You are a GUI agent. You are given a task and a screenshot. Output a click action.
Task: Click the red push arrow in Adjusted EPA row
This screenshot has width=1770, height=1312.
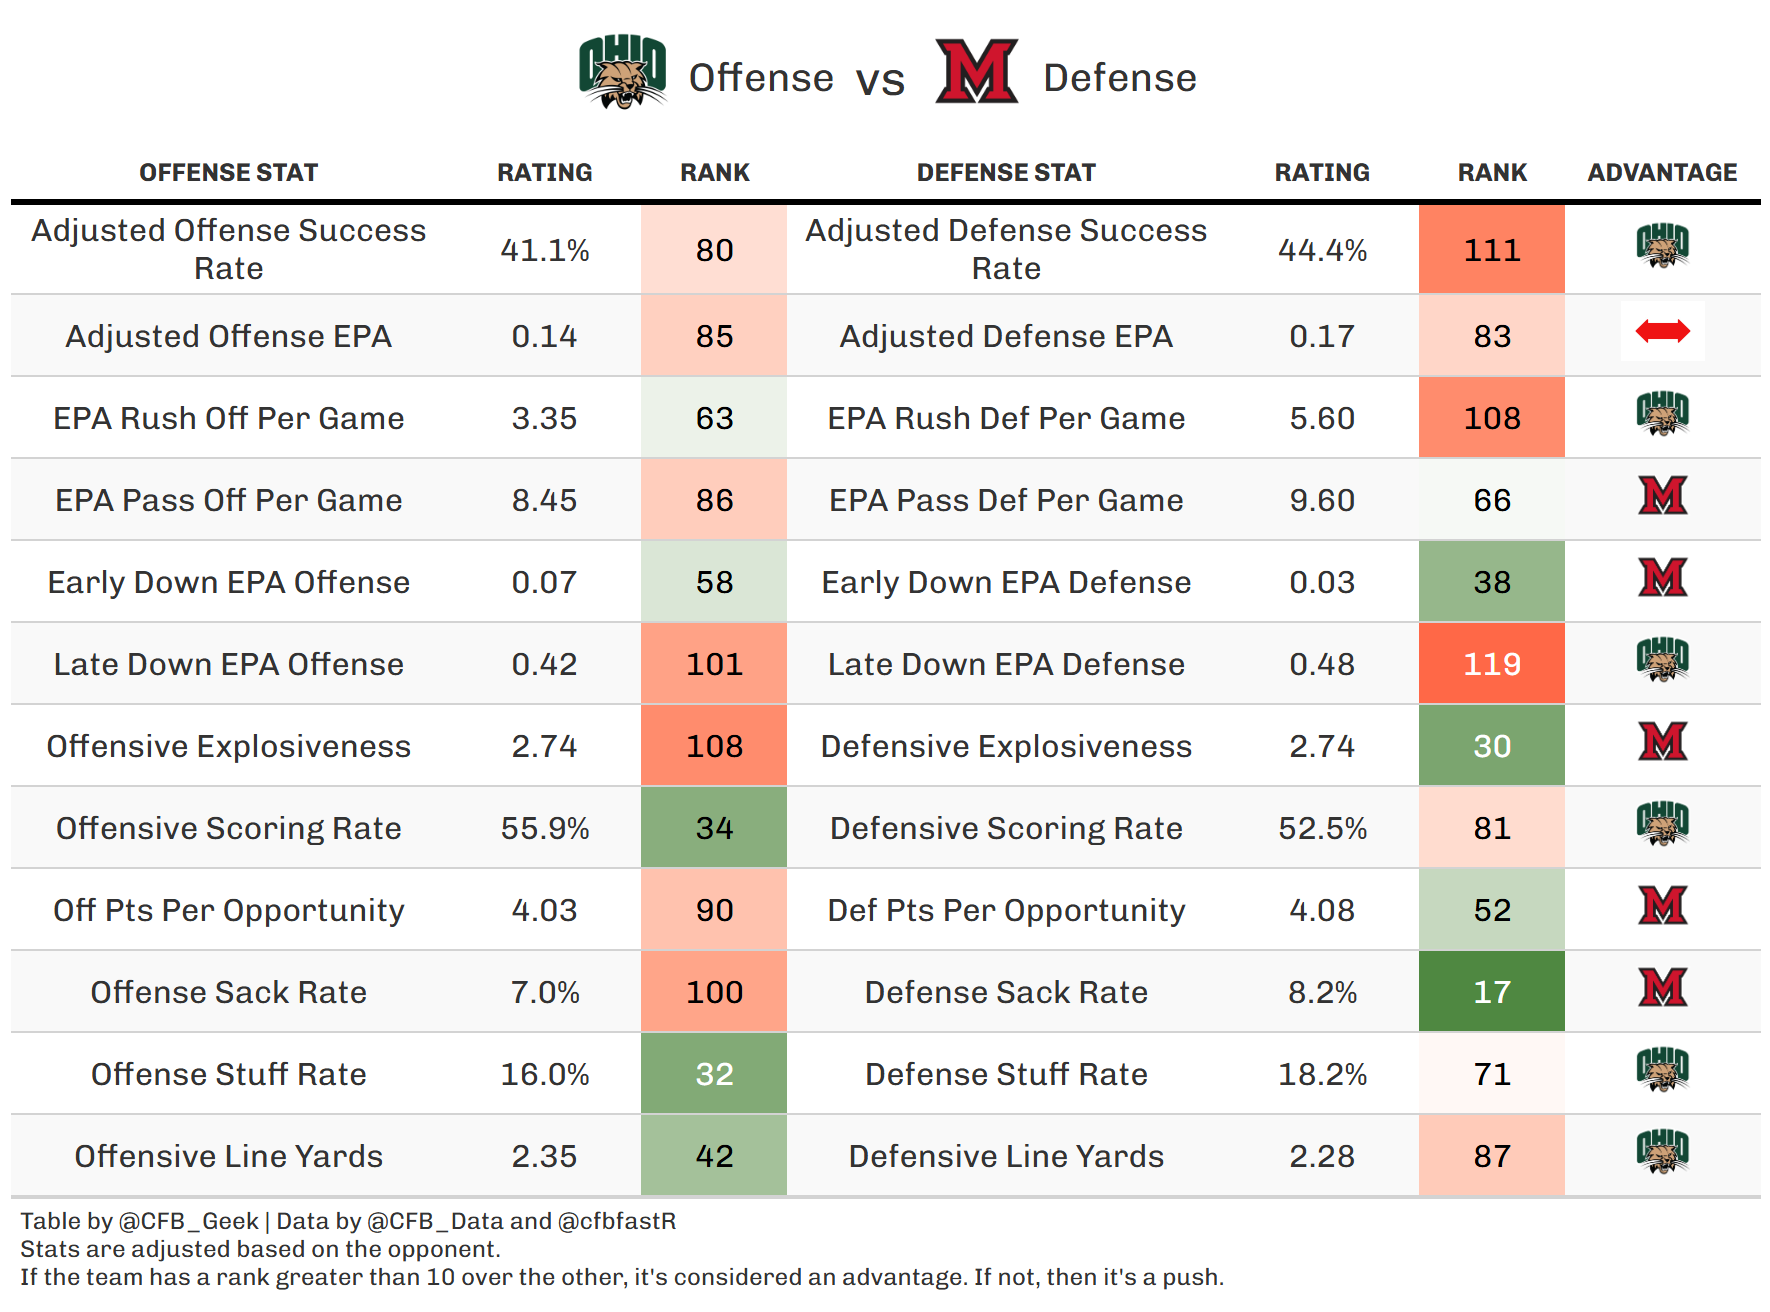pyautogui.click(x=1662, y=331)
